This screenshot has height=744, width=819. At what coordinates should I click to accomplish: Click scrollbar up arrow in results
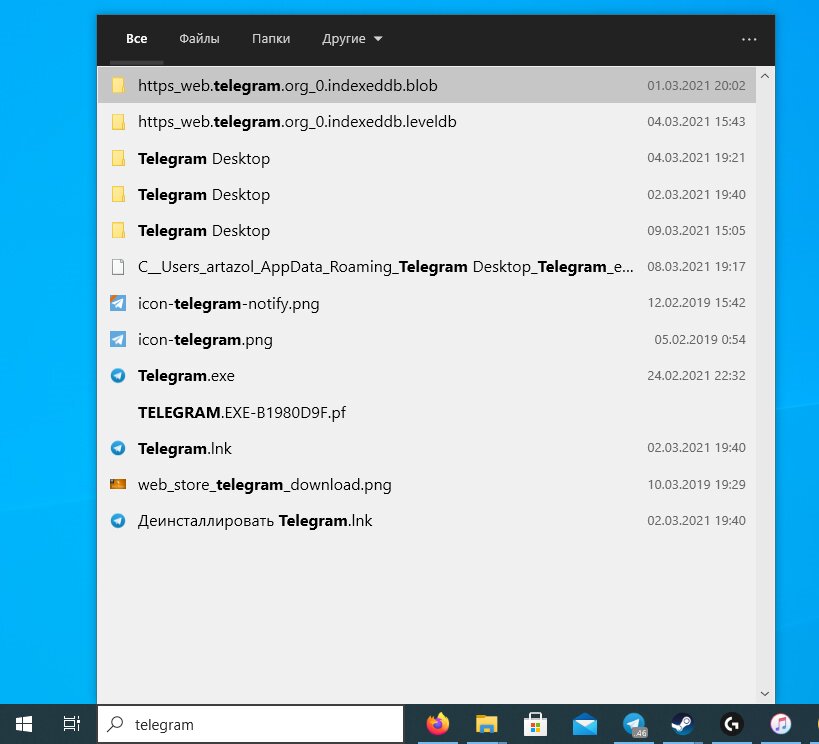click(765, 76)
